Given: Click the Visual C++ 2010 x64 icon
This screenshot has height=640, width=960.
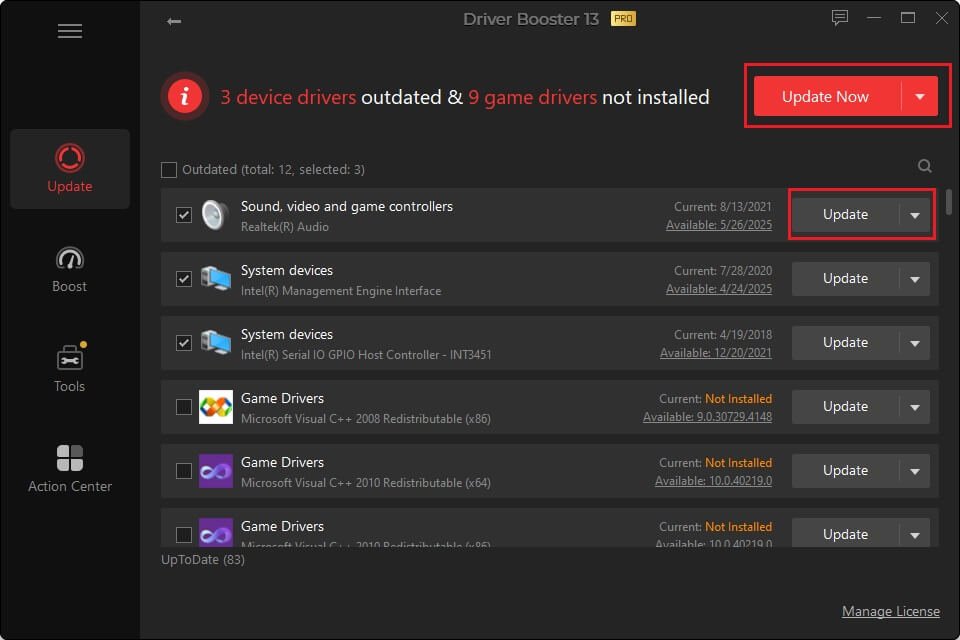Looking at the screenshot, I should pos(216,471).
